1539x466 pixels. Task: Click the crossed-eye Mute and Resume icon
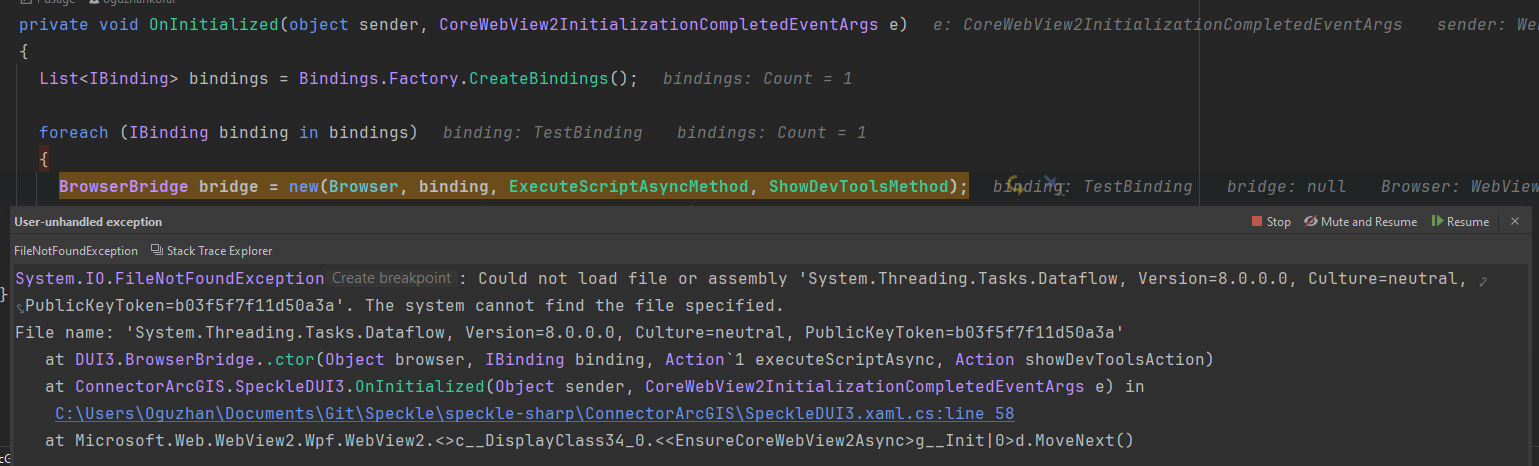point(1311,222)
